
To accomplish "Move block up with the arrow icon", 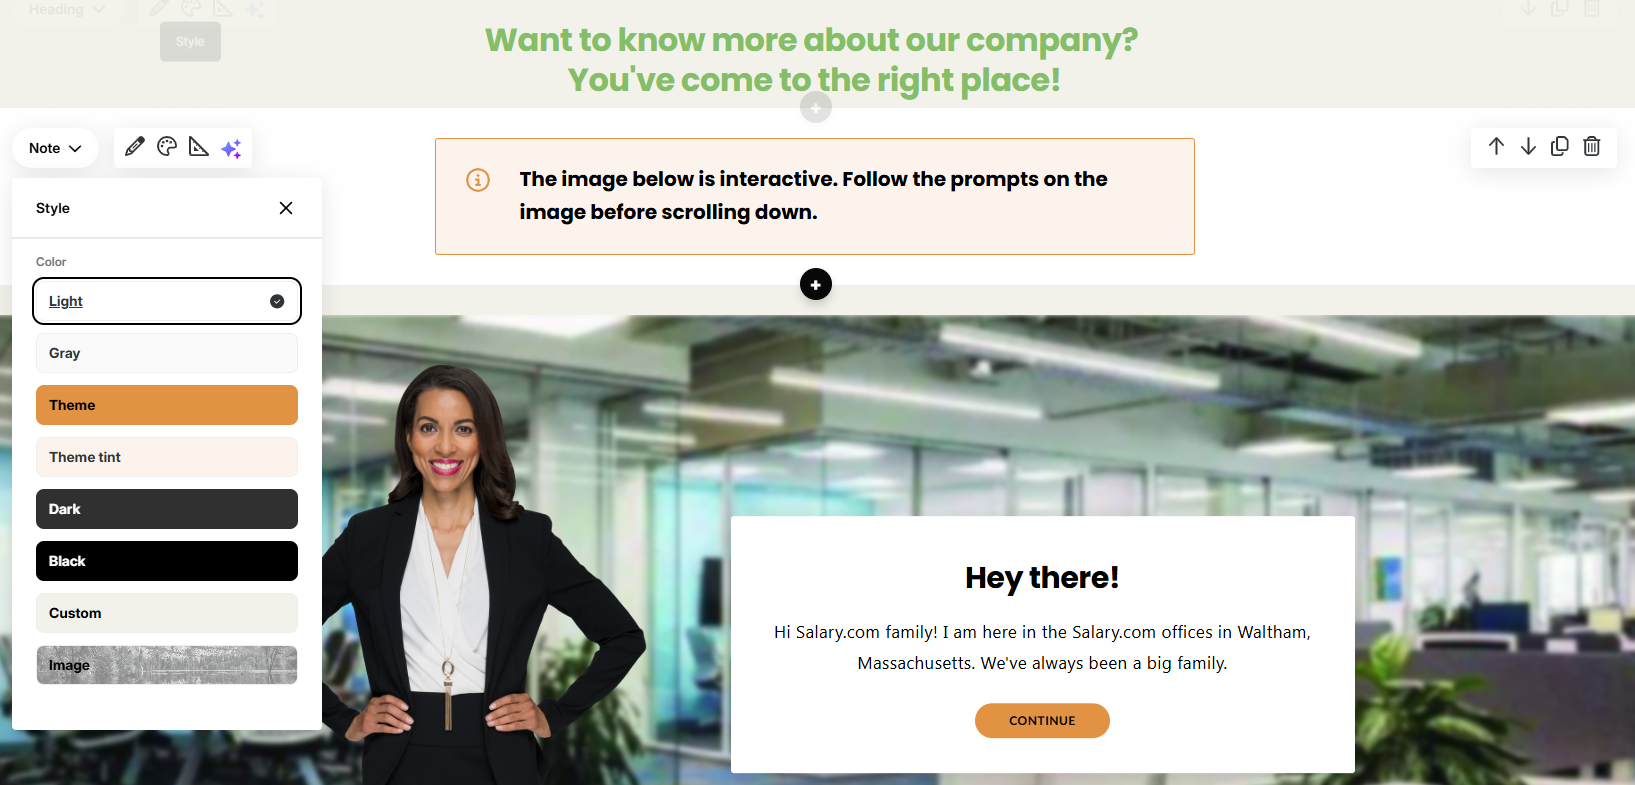I will pyautogui.click(x=1496, y=146).
